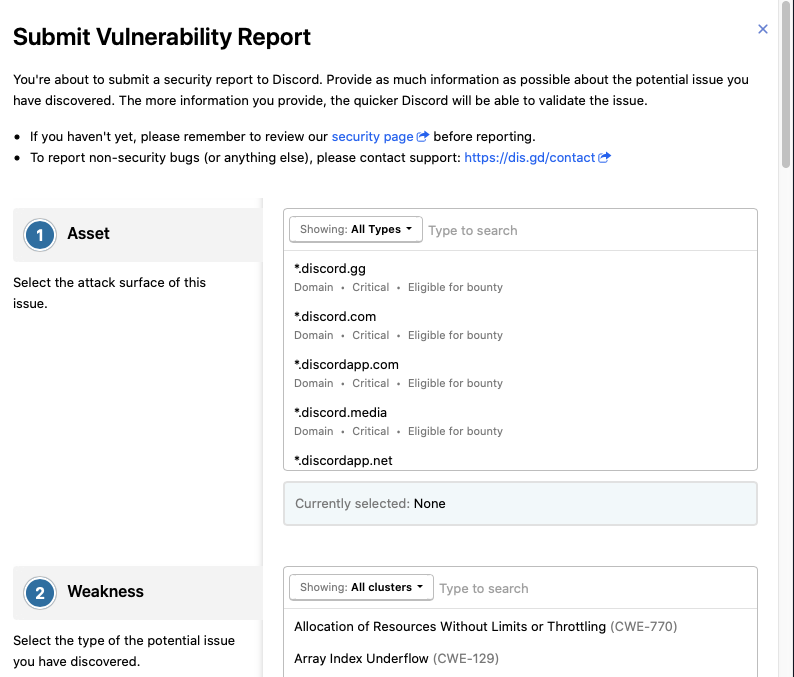The width and height of the screenshot is (794, 677).
Task: Click the Currently selected: None box
Action: coord(520,503)
